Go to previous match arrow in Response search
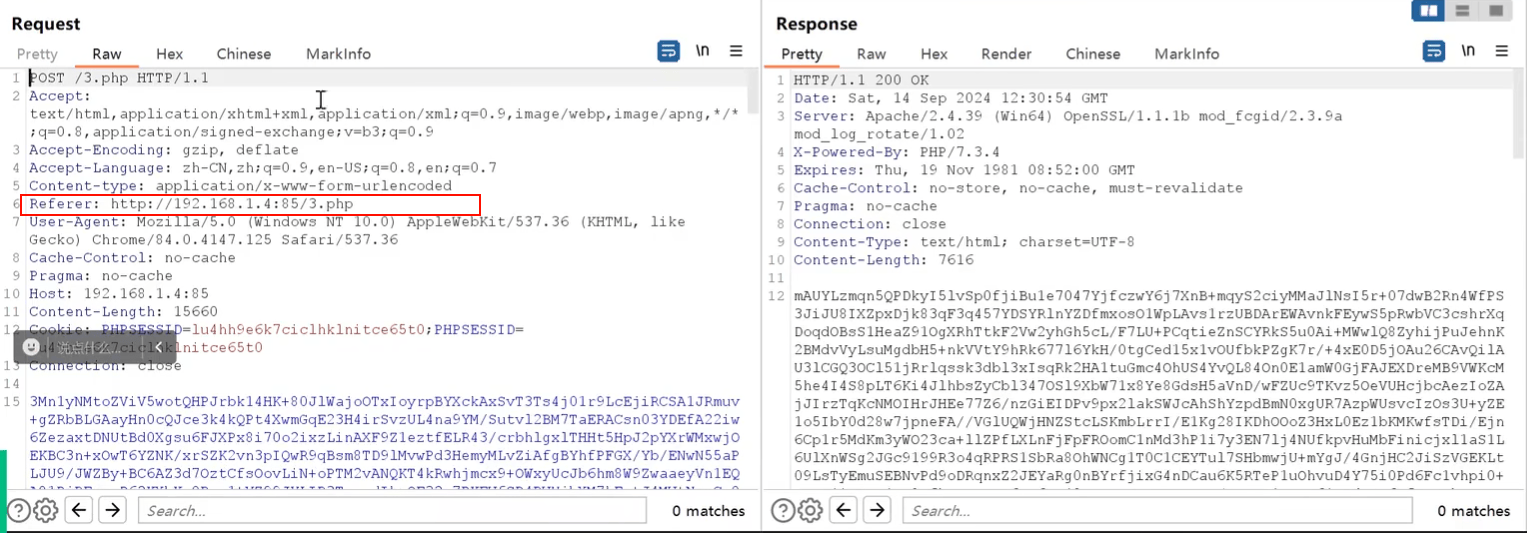Viewport: 1527px width, 533px height. (x=843, y=511)
